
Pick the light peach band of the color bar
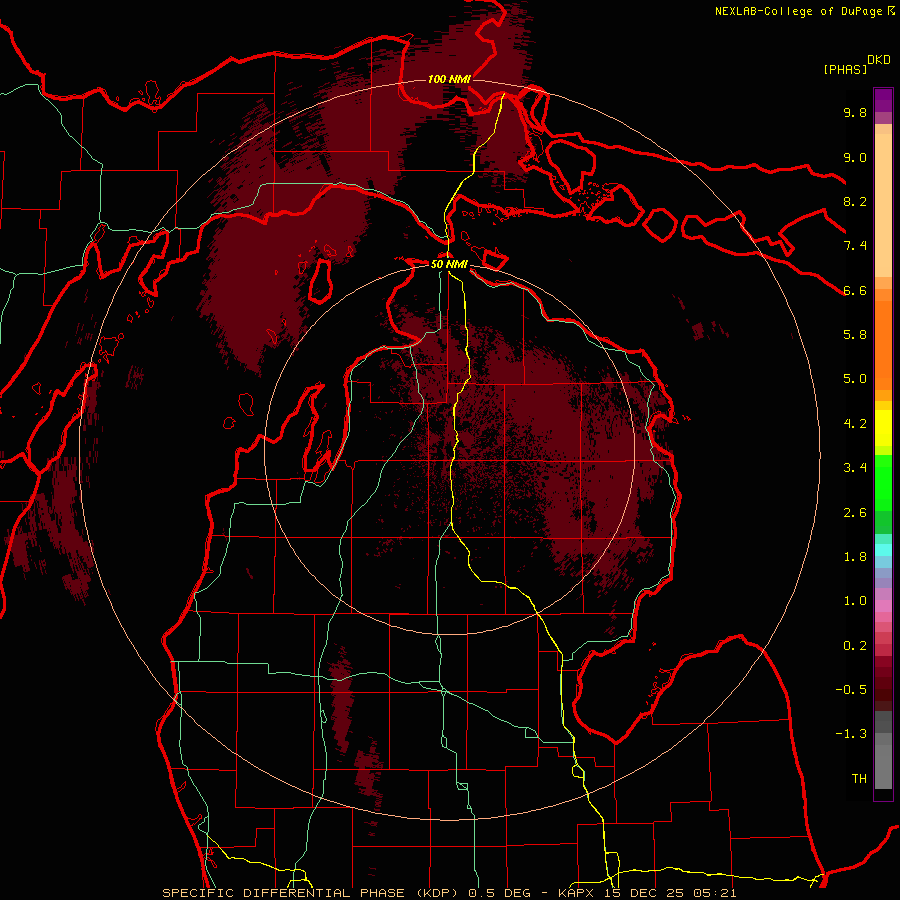pyautogui.click(x=883, y=207)
